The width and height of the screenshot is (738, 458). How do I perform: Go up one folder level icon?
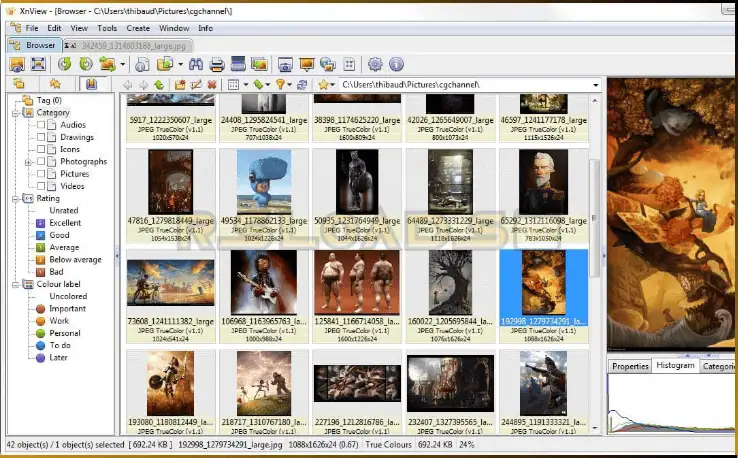tap(159, 85)
